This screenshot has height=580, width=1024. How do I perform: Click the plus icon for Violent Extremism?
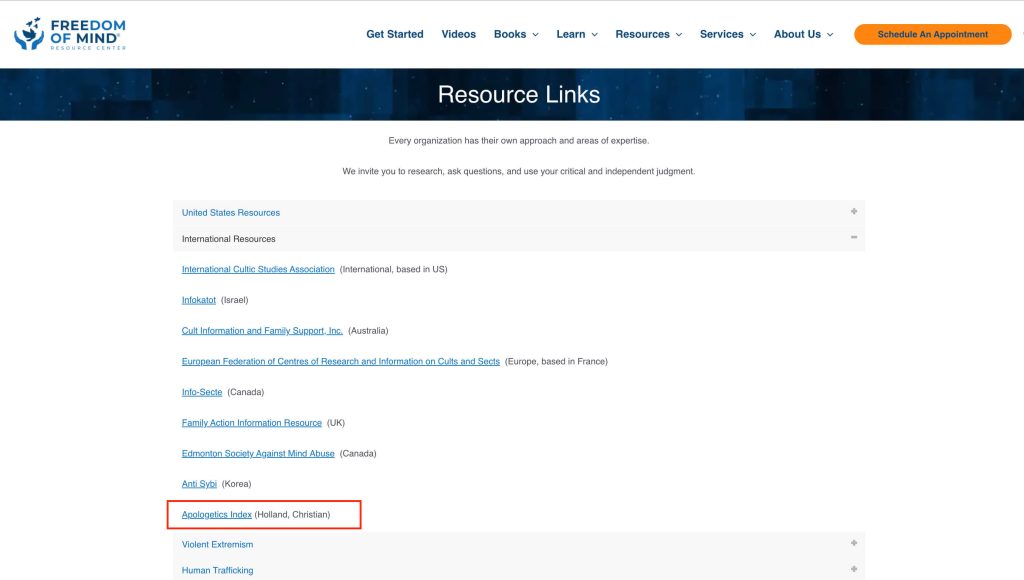[854, 543]
